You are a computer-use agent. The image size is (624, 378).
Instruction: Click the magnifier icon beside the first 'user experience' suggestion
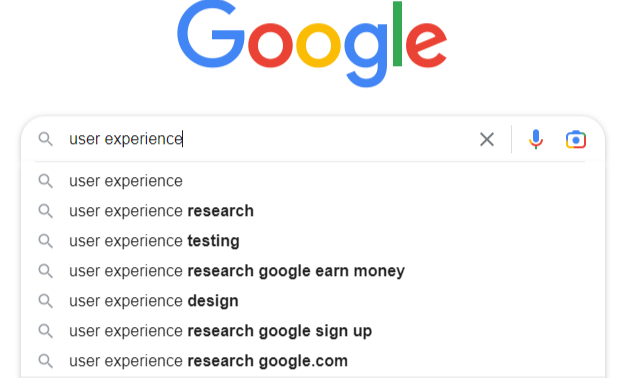click(x=45, y=181)
